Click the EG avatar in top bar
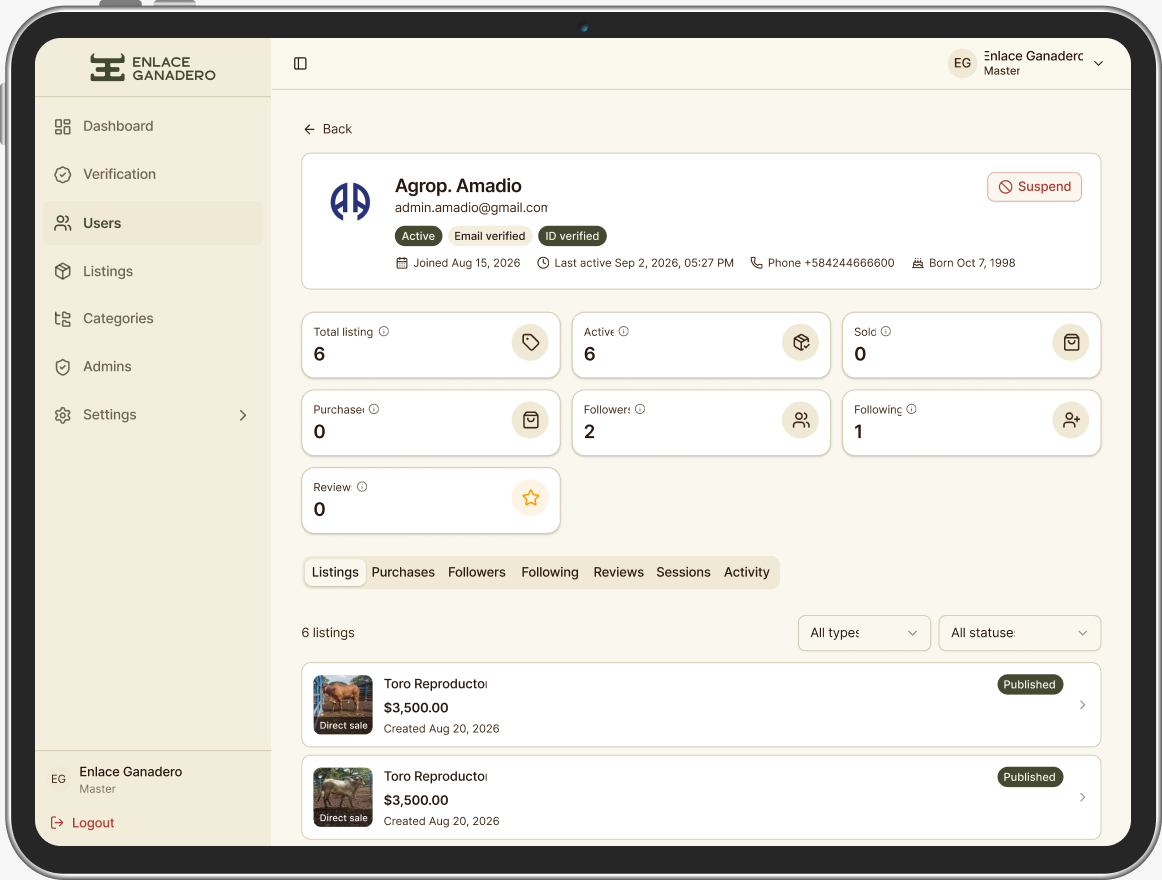The image size is (1162, 880). coord(962,64)
